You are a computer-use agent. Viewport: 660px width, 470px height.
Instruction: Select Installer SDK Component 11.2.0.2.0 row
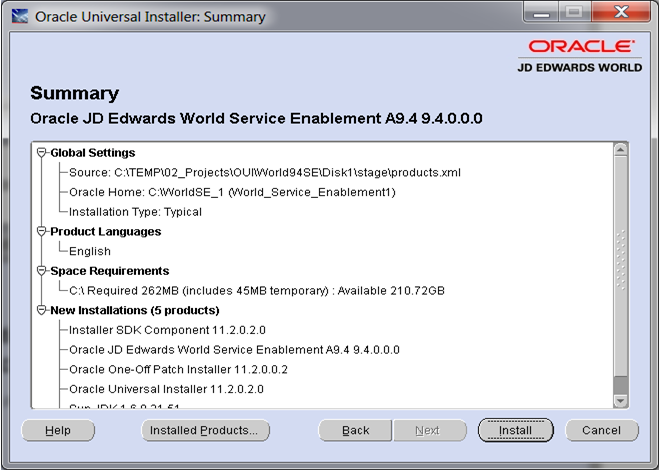click(x=167, y=330)
